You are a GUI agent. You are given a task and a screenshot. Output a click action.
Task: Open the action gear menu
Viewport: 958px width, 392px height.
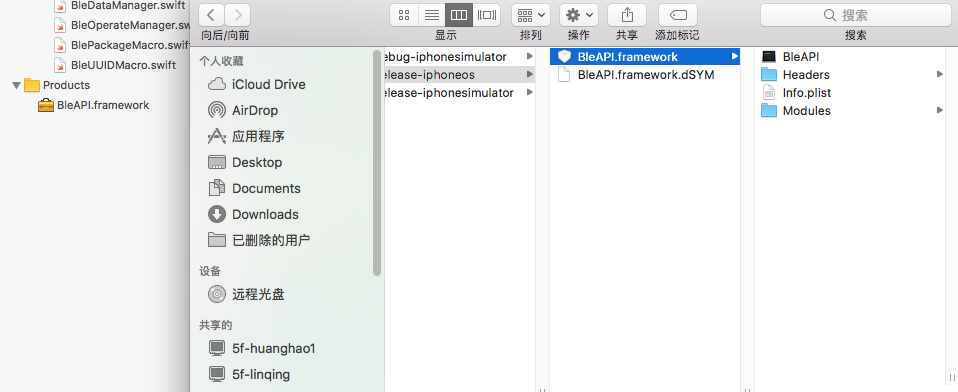579,15
